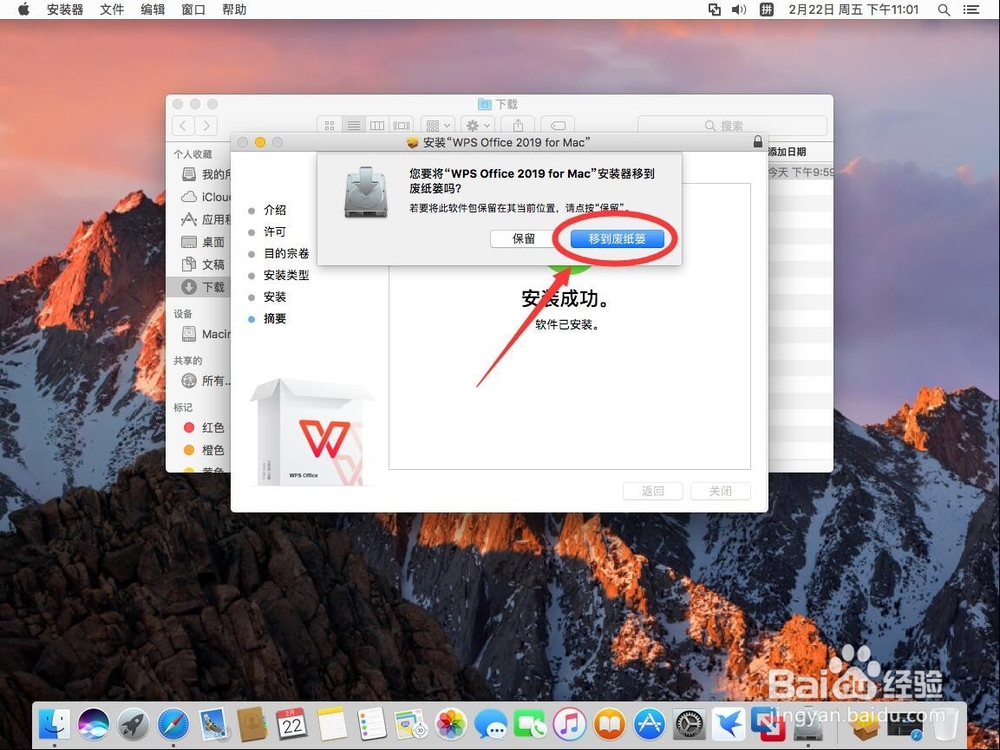Click the date and time in menu bar

[853, 9]
